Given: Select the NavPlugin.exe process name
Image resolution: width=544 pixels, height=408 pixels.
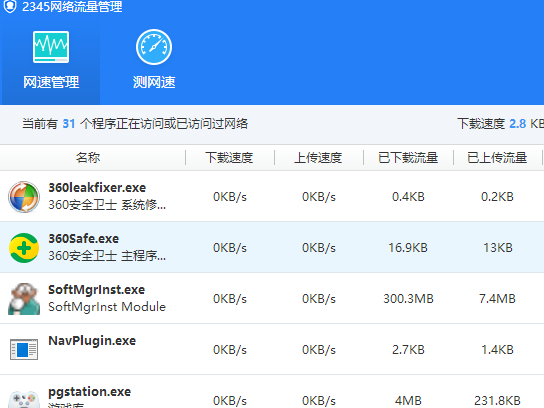Looking at the screenshot, I should [92, 341].
